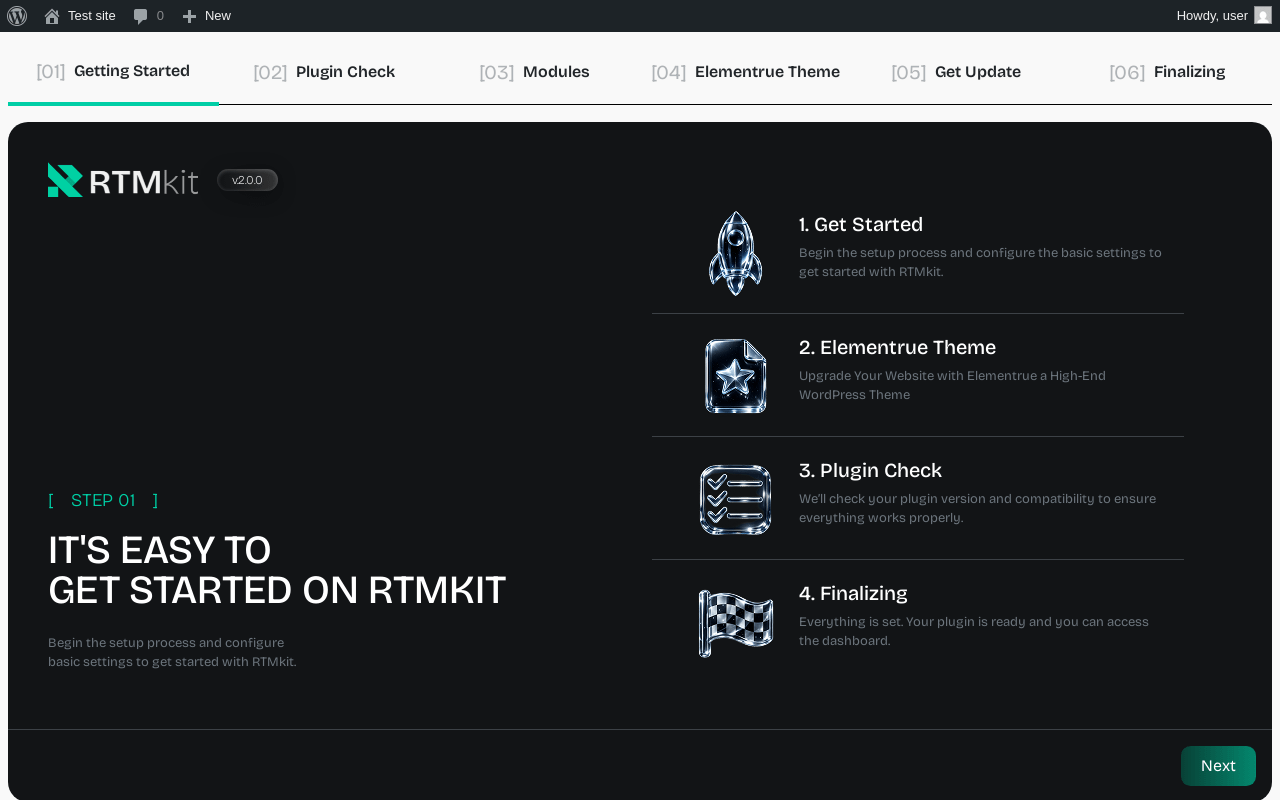The width and height of the screenshot is (1280, 800).
Task: Click the plus icon beside New
Action: [x=189, y=16]
